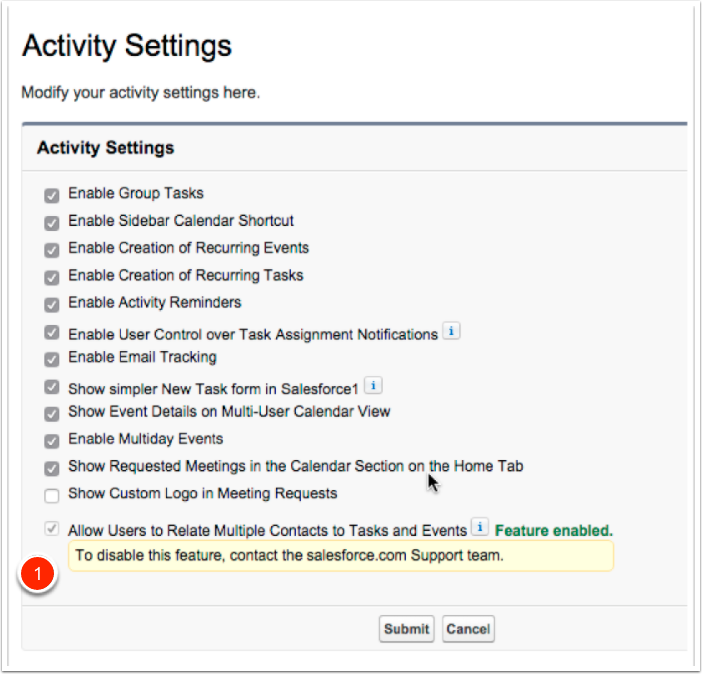702x674 pixels.
Task: Uncheck Enable Email Tracking
Action: (51, 358)
